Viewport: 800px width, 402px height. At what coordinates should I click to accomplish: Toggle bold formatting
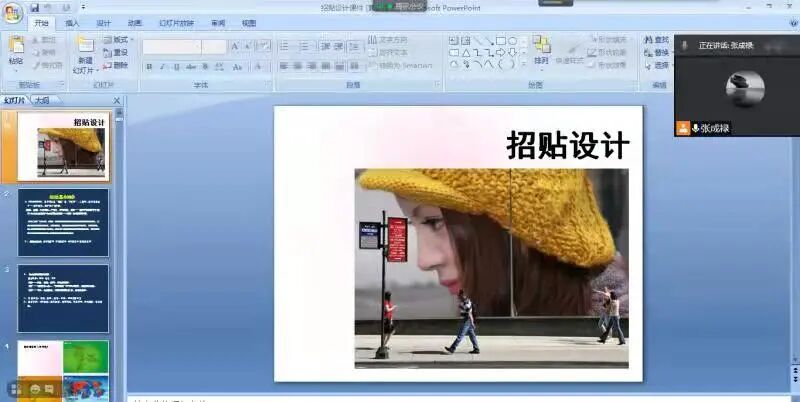pos(149,67)
